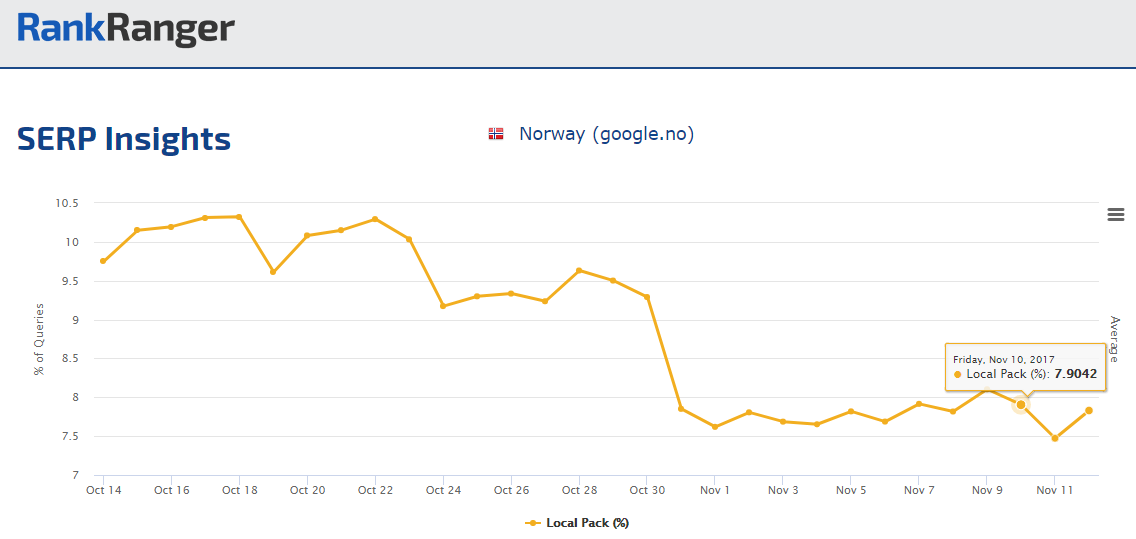Select the Nov 10 highlighted data point
Image resolution: width=1136 pixels, height=539 pixels.
(x=1021, y=404)
